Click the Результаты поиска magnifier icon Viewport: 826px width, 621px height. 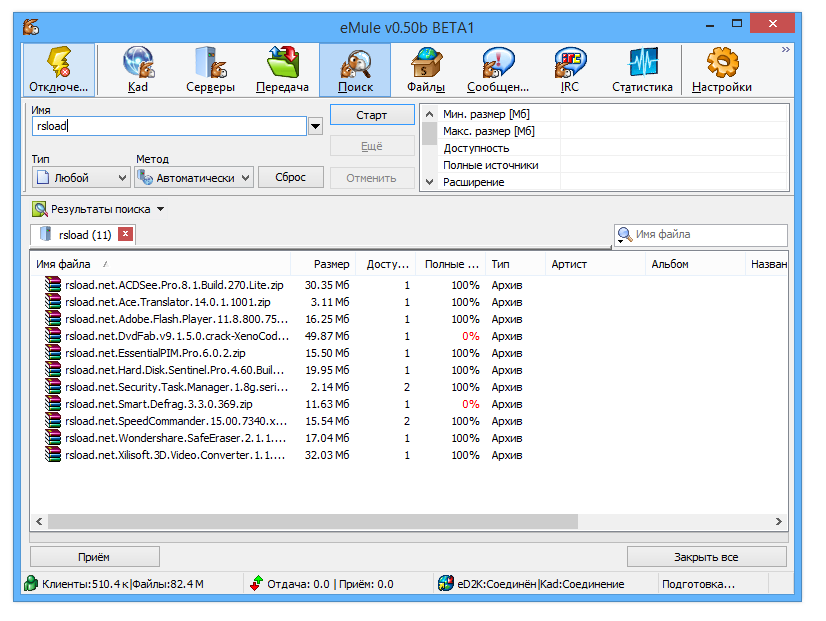click(40, 209)
